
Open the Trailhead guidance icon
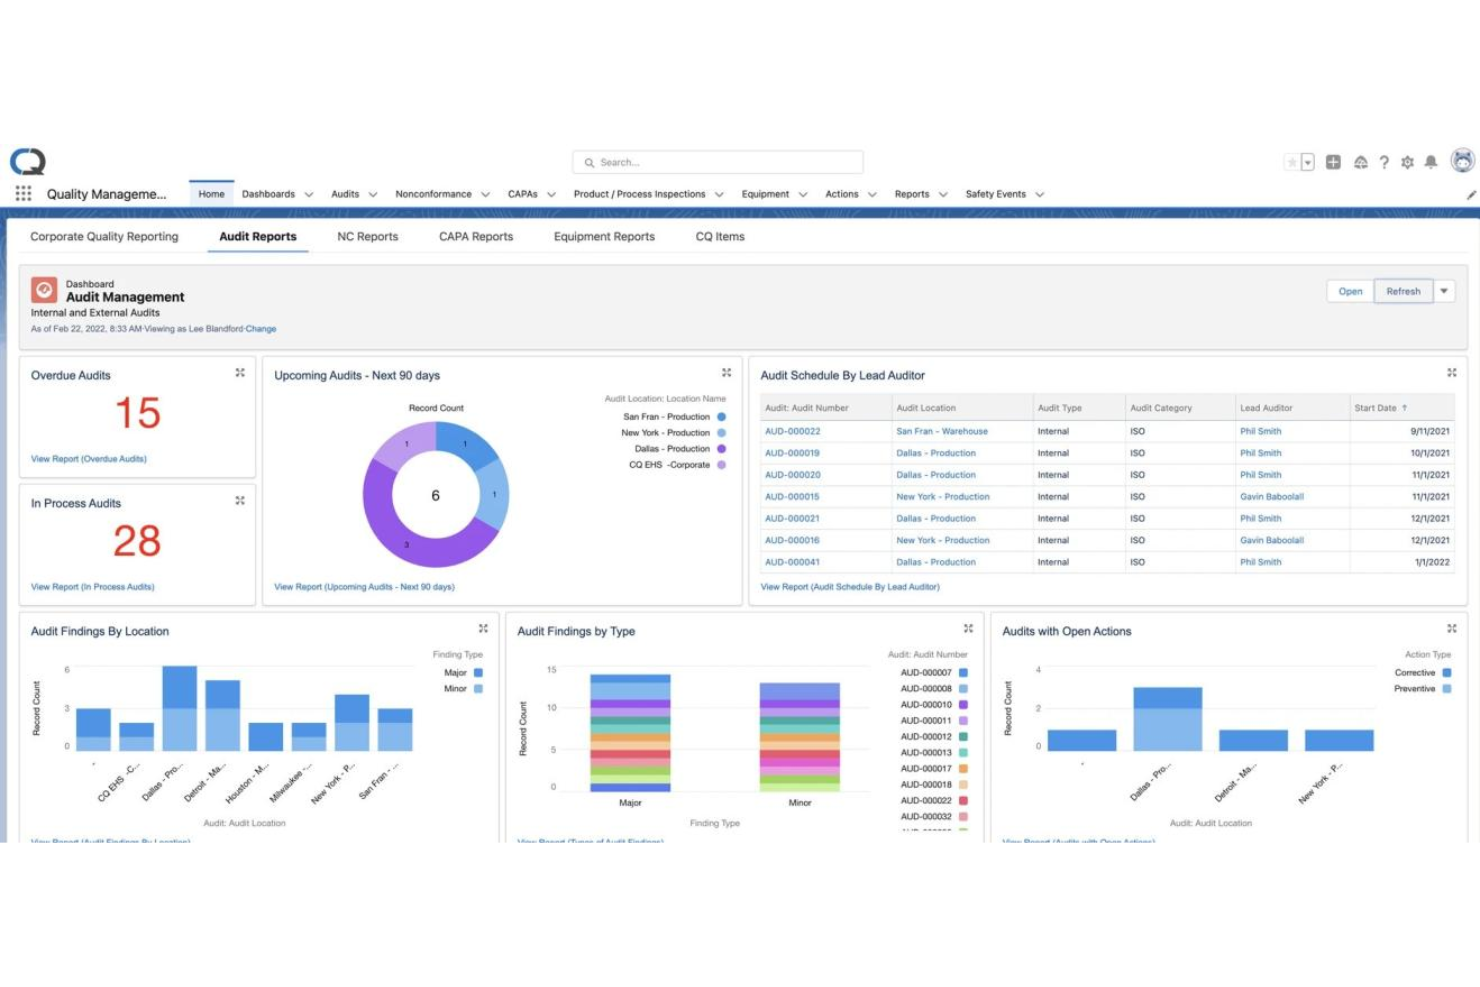point(1361,161)
